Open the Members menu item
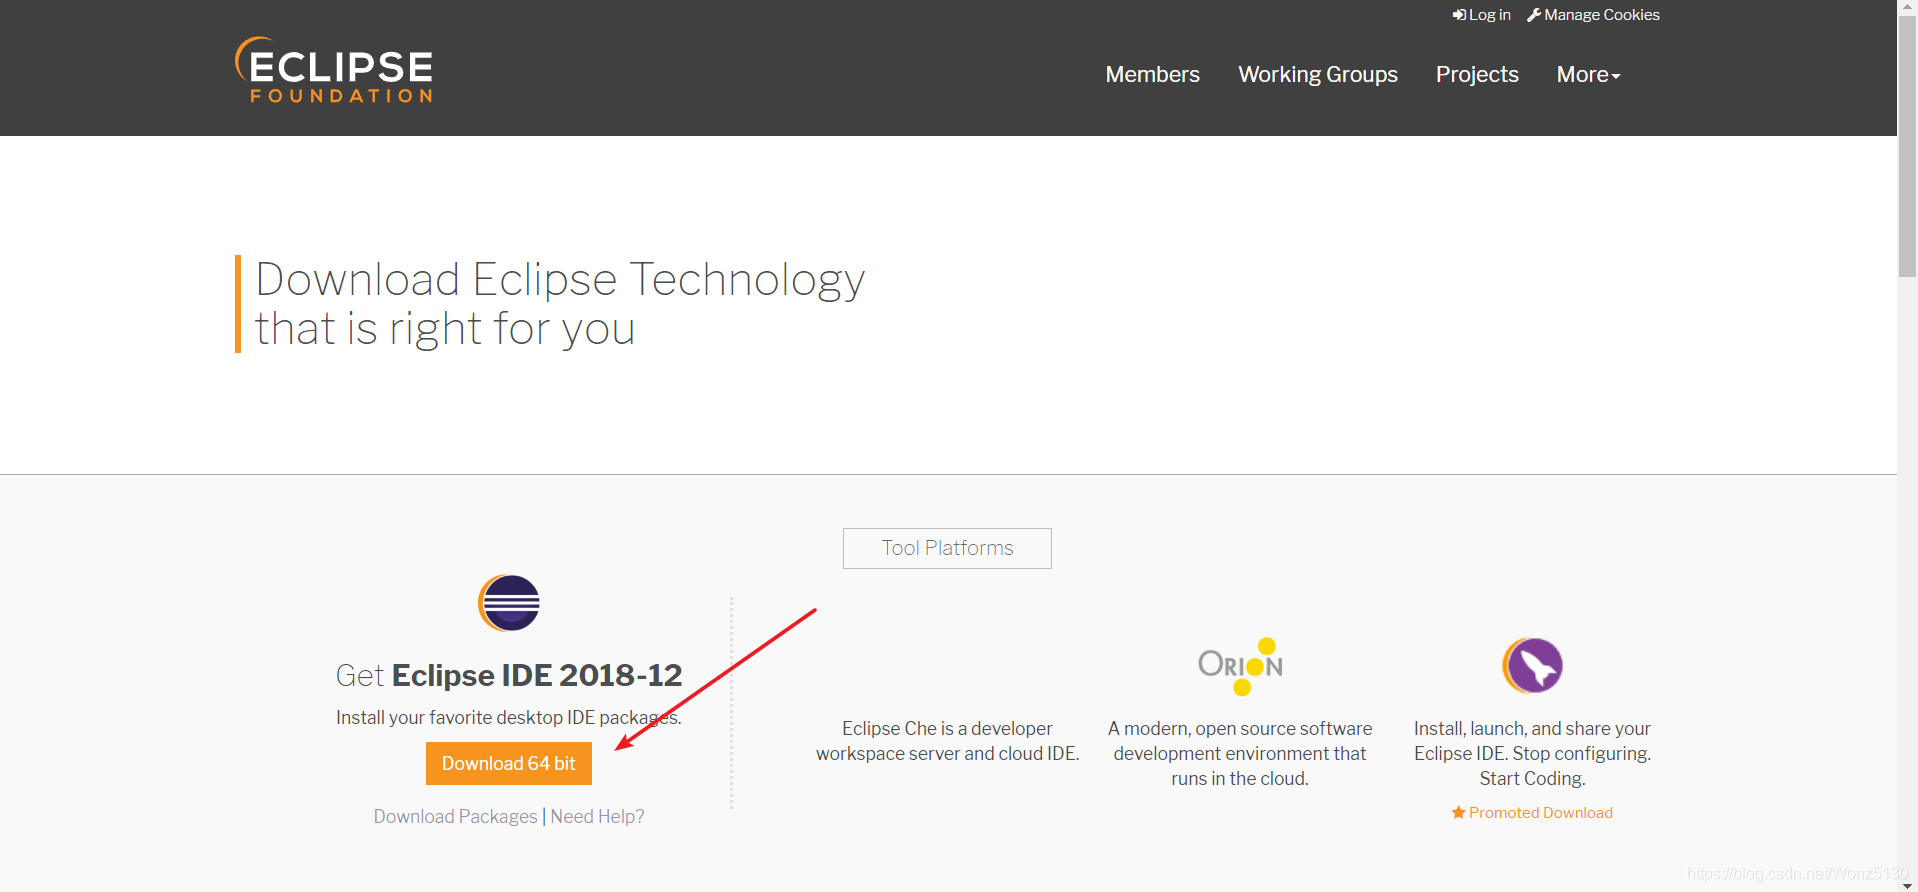 tap(1152, 74)
